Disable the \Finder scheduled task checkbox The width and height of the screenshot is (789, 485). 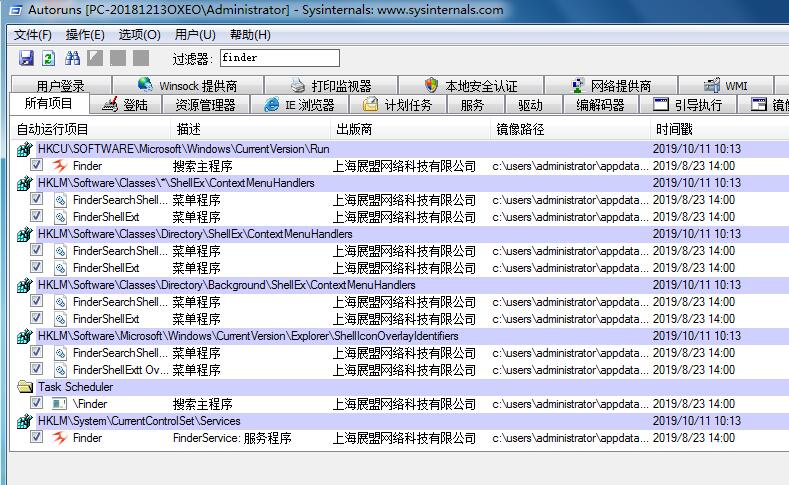pos(36,402)
